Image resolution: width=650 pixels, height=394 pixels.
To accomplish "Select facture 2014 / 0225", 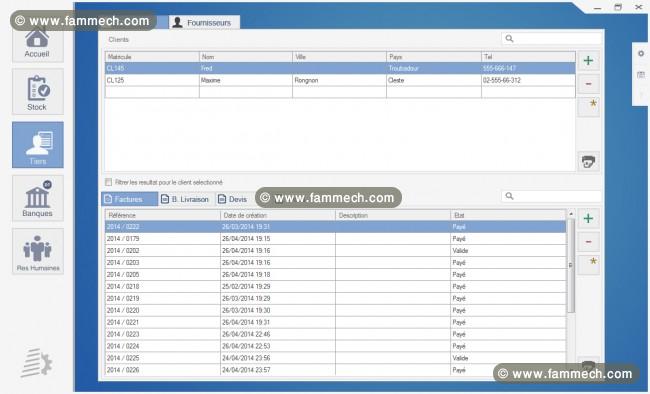I will coord(335,358).
